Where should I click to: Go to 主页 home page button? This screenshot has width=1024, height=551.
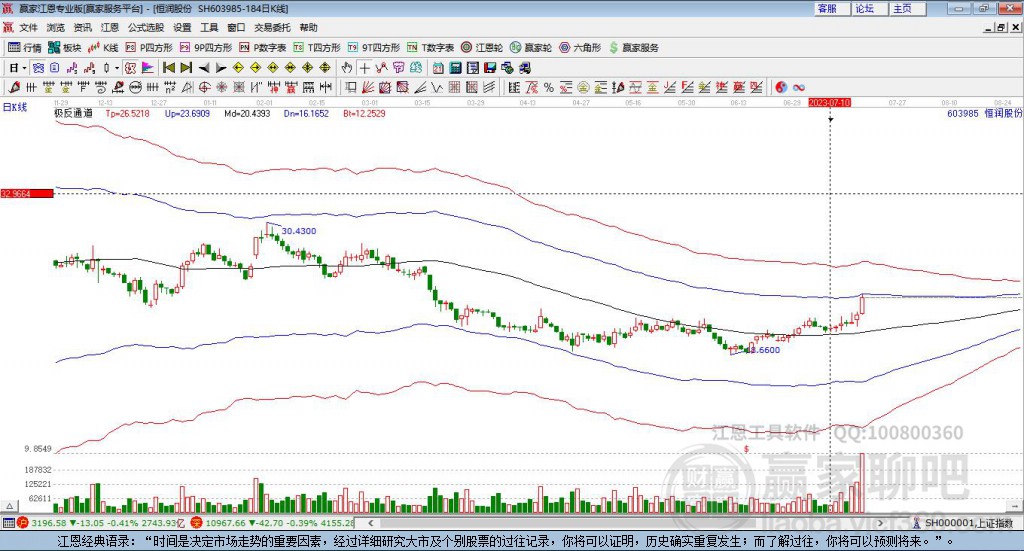(x=902, y=8)
